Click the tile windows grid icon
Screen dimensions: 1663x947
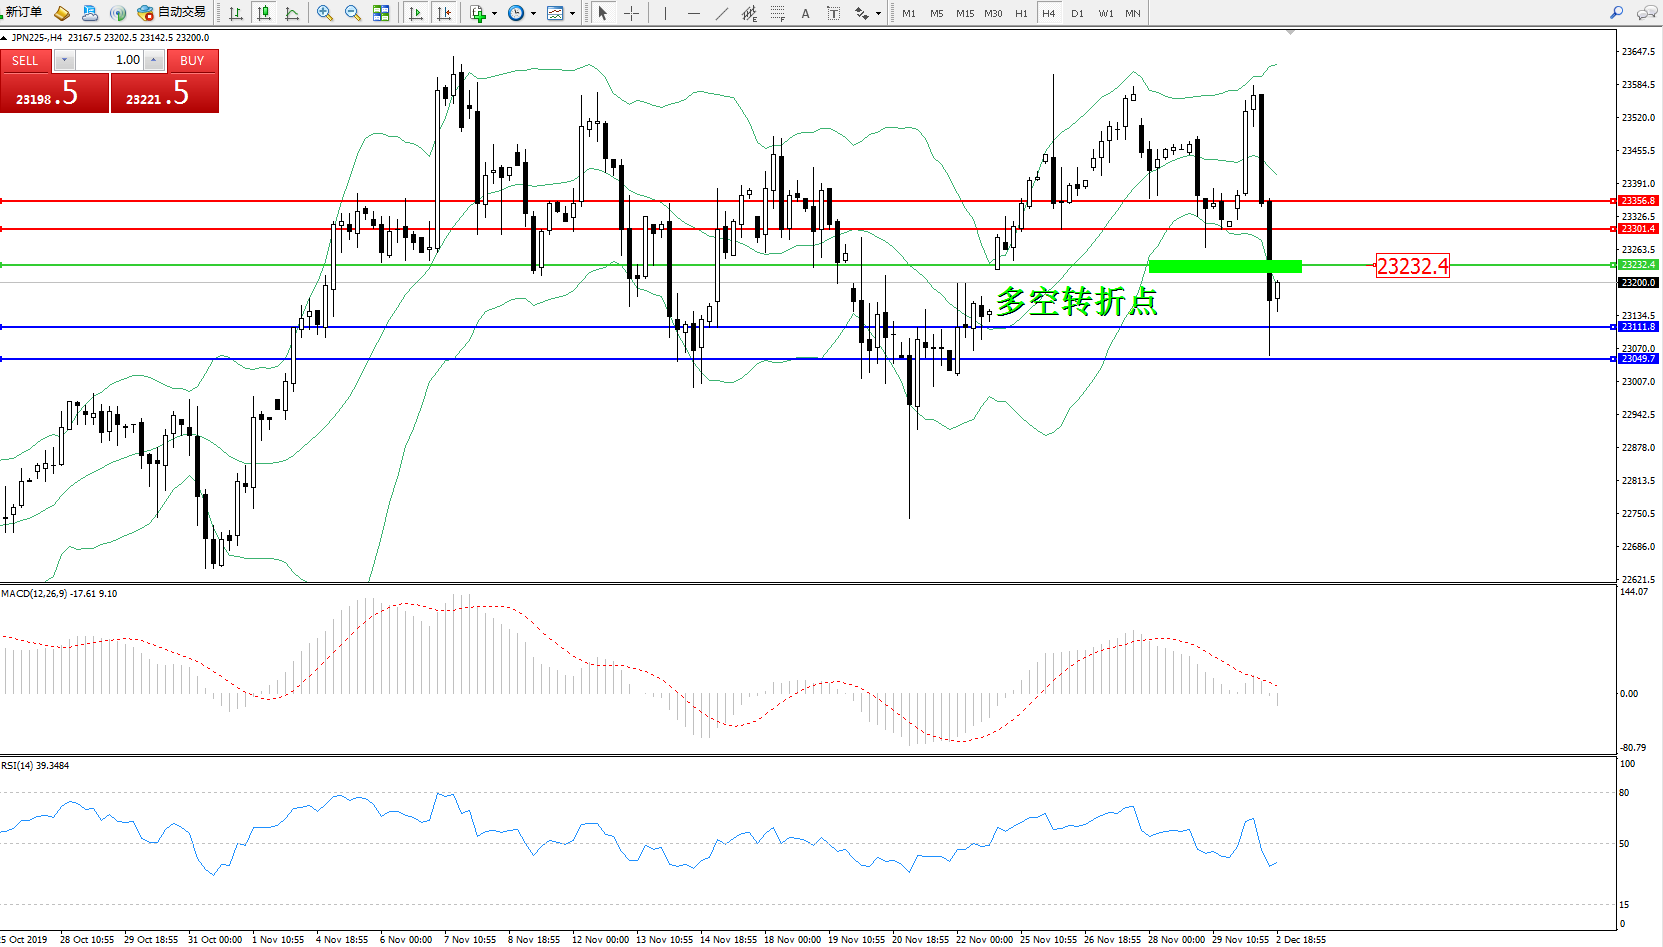pyautogui.click(x=381, y=13)
